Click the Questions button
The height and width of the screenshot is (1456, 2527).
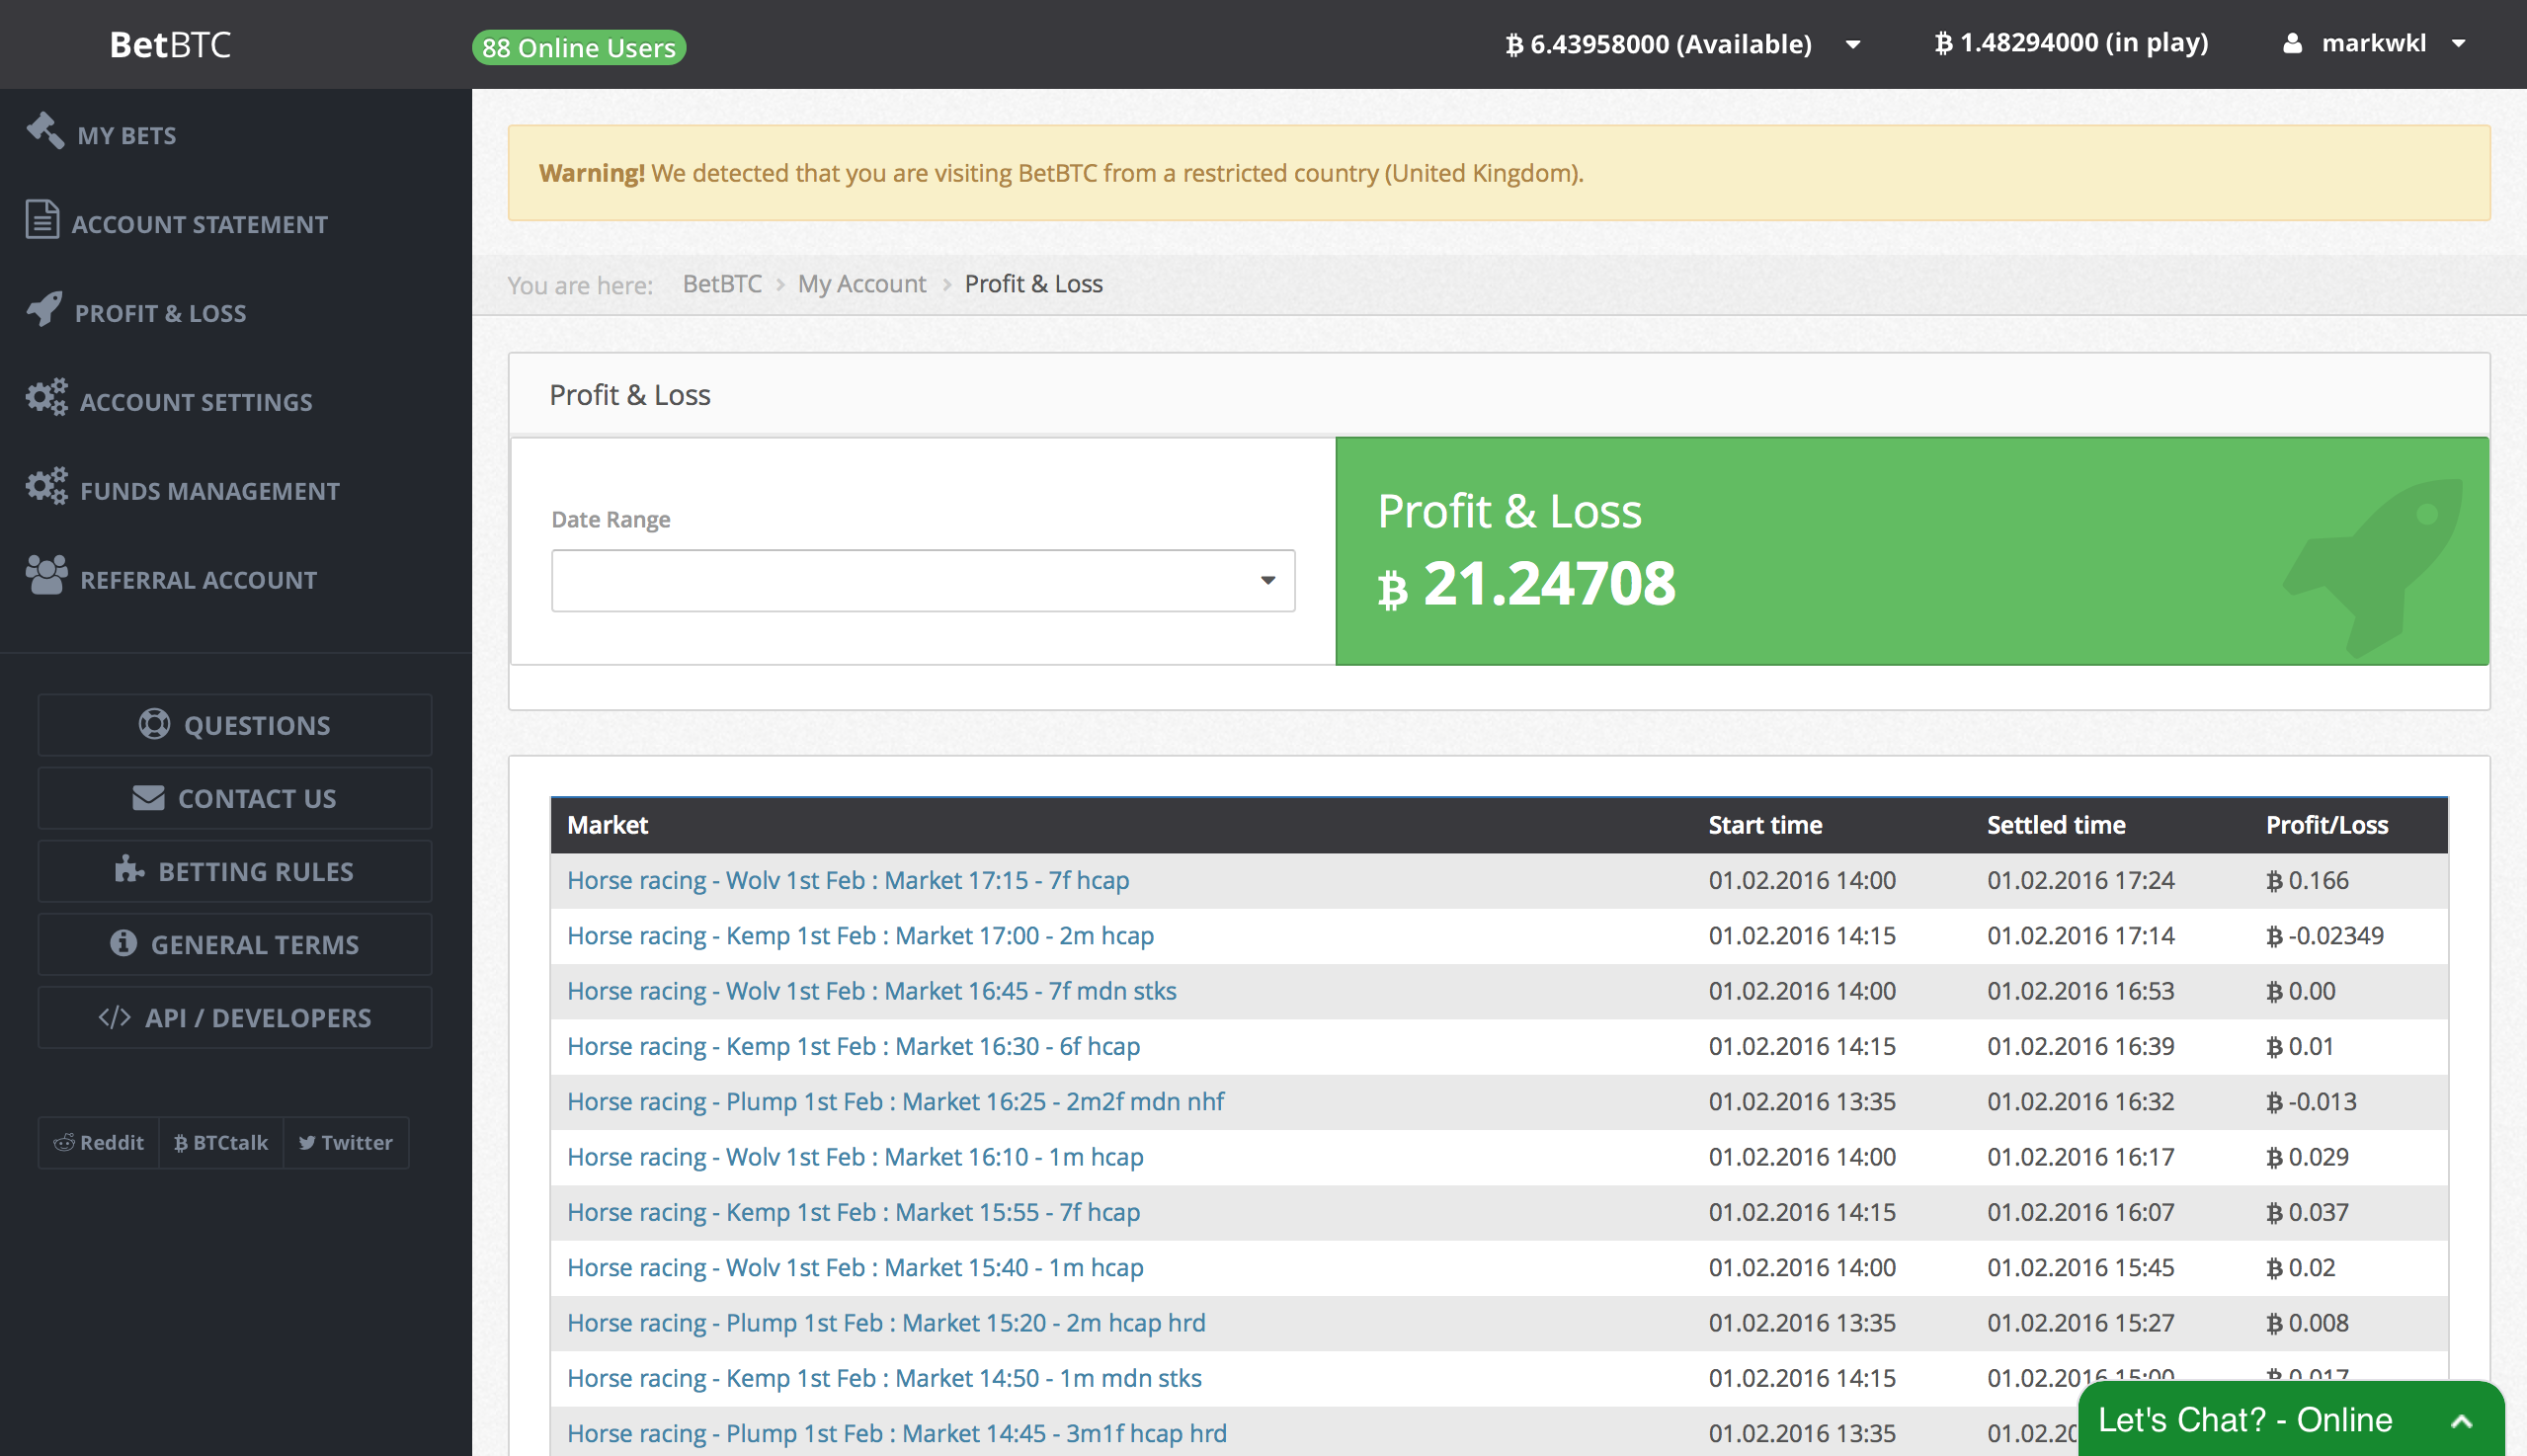tap(235, 725)
